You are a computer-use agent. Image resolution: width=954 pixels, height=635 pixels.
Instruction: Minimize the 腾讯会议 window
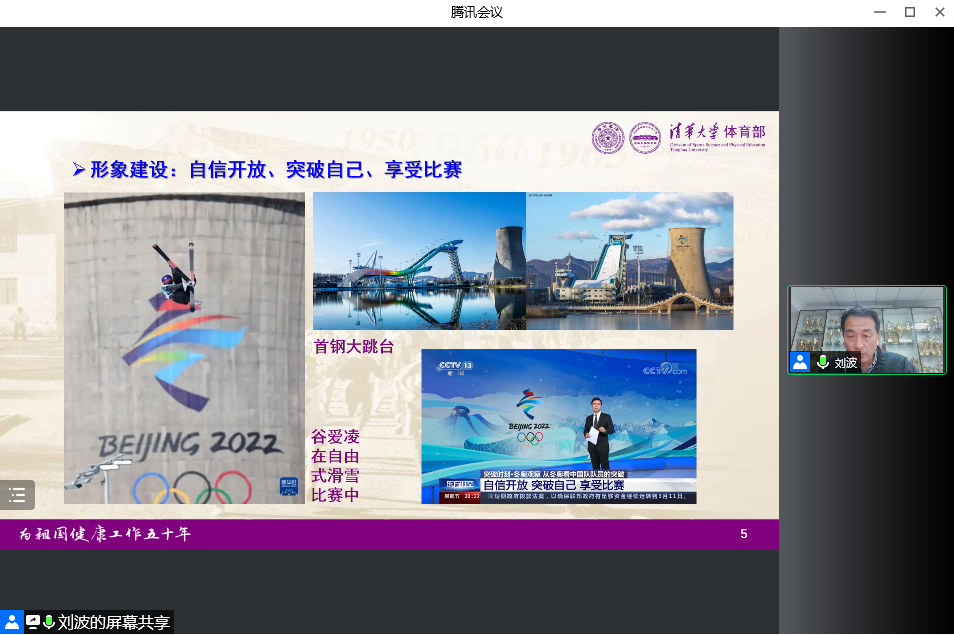coord(879,12)
